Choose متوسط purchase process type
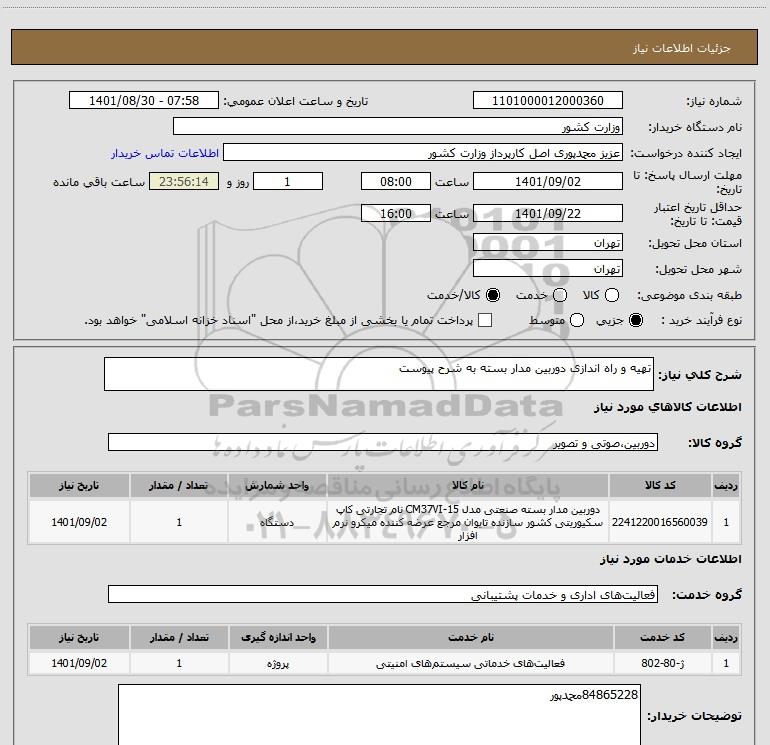Screen dimensions: 770x745 [x=577, y=320]
